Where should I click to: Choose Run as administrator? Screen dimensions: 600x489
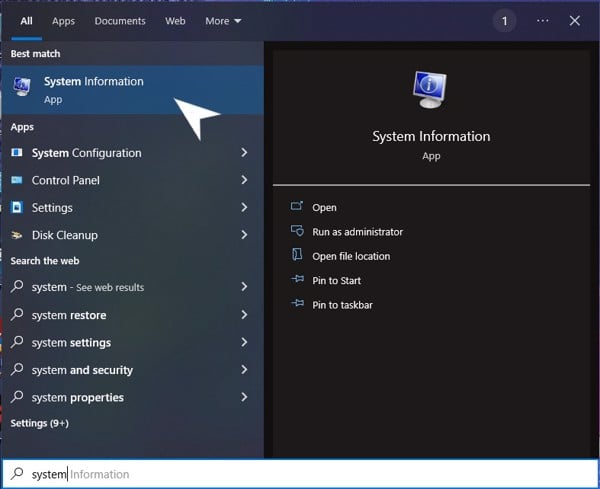click(x=357, y=232)
